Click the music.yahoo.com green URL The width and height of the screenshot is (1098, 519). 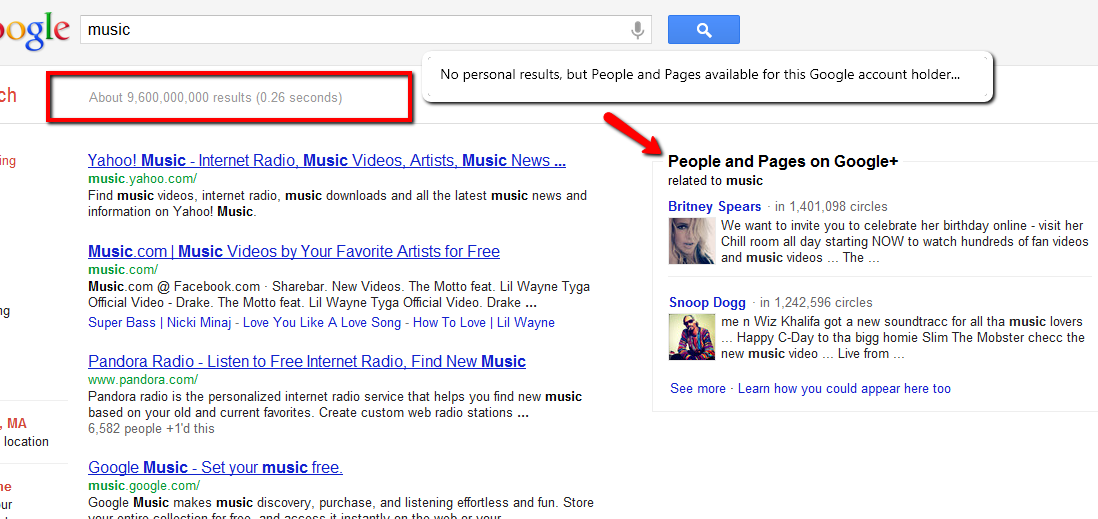click(143, 179)
